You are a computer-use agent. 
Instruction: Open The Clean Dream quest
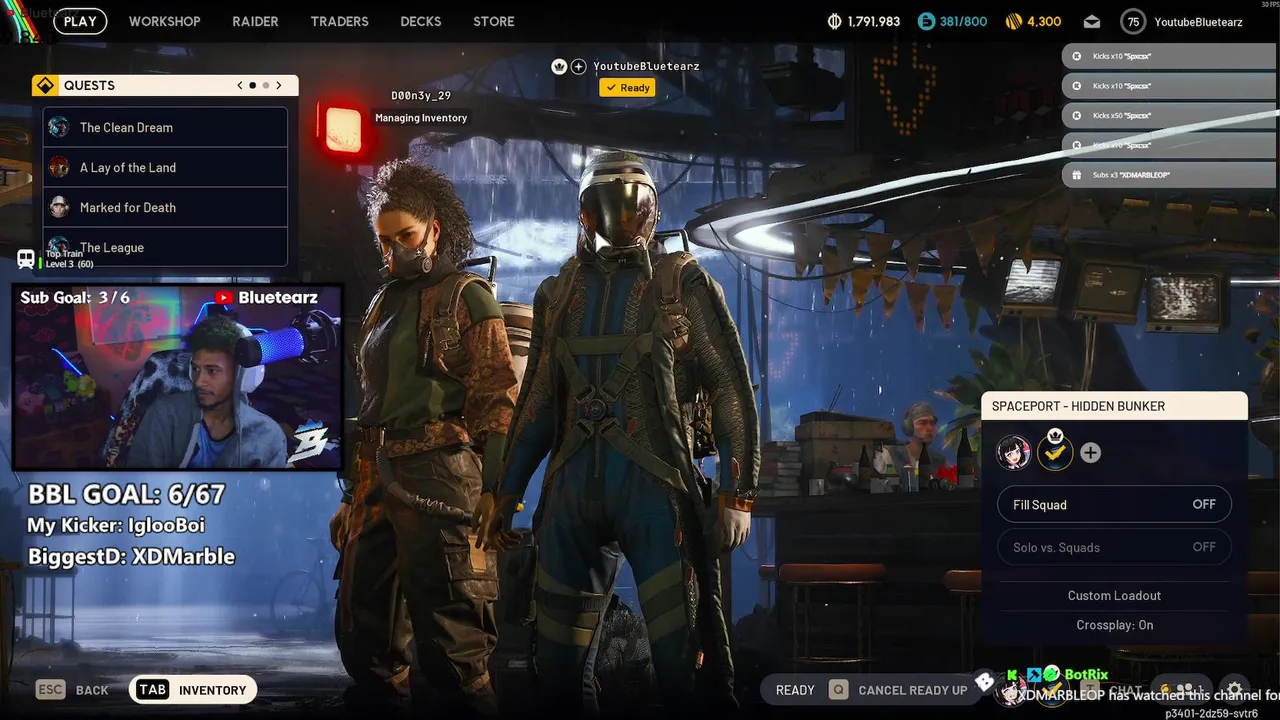[165, 127]
